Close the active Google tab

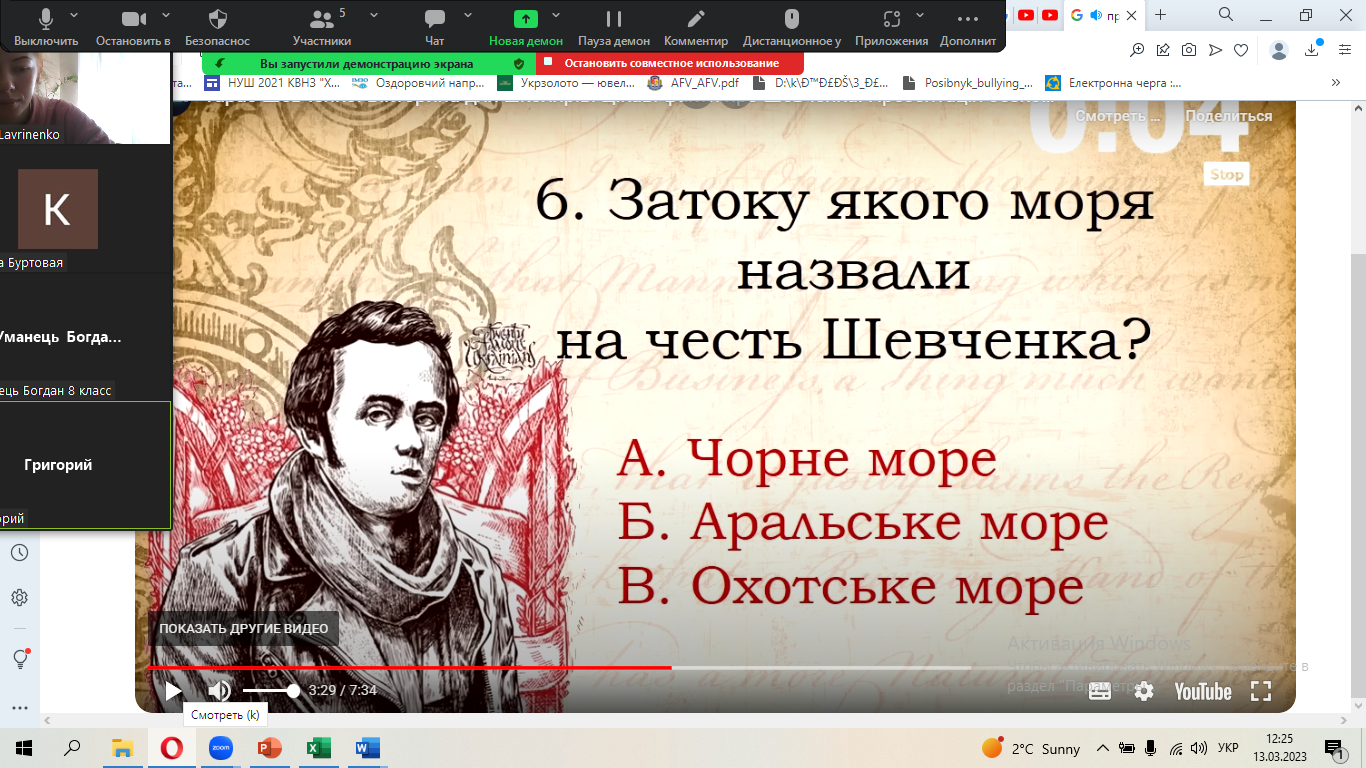tap(1131, 15)
